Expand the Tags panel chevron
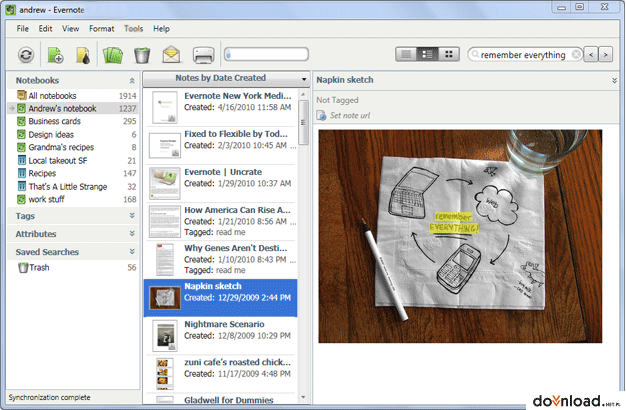This screenshot has width=626, height=410. tap(132, 216)
